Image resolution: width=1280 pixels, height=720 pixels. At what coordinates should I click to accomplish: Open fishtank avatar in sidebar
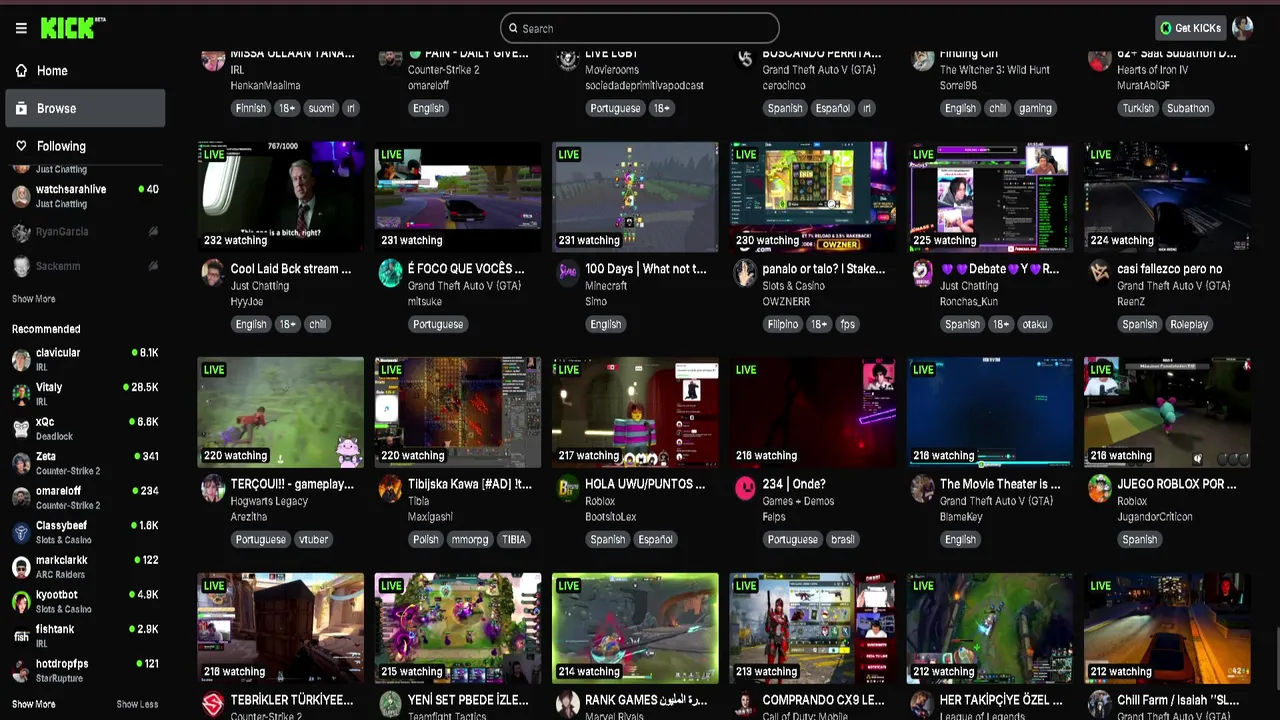21,636
